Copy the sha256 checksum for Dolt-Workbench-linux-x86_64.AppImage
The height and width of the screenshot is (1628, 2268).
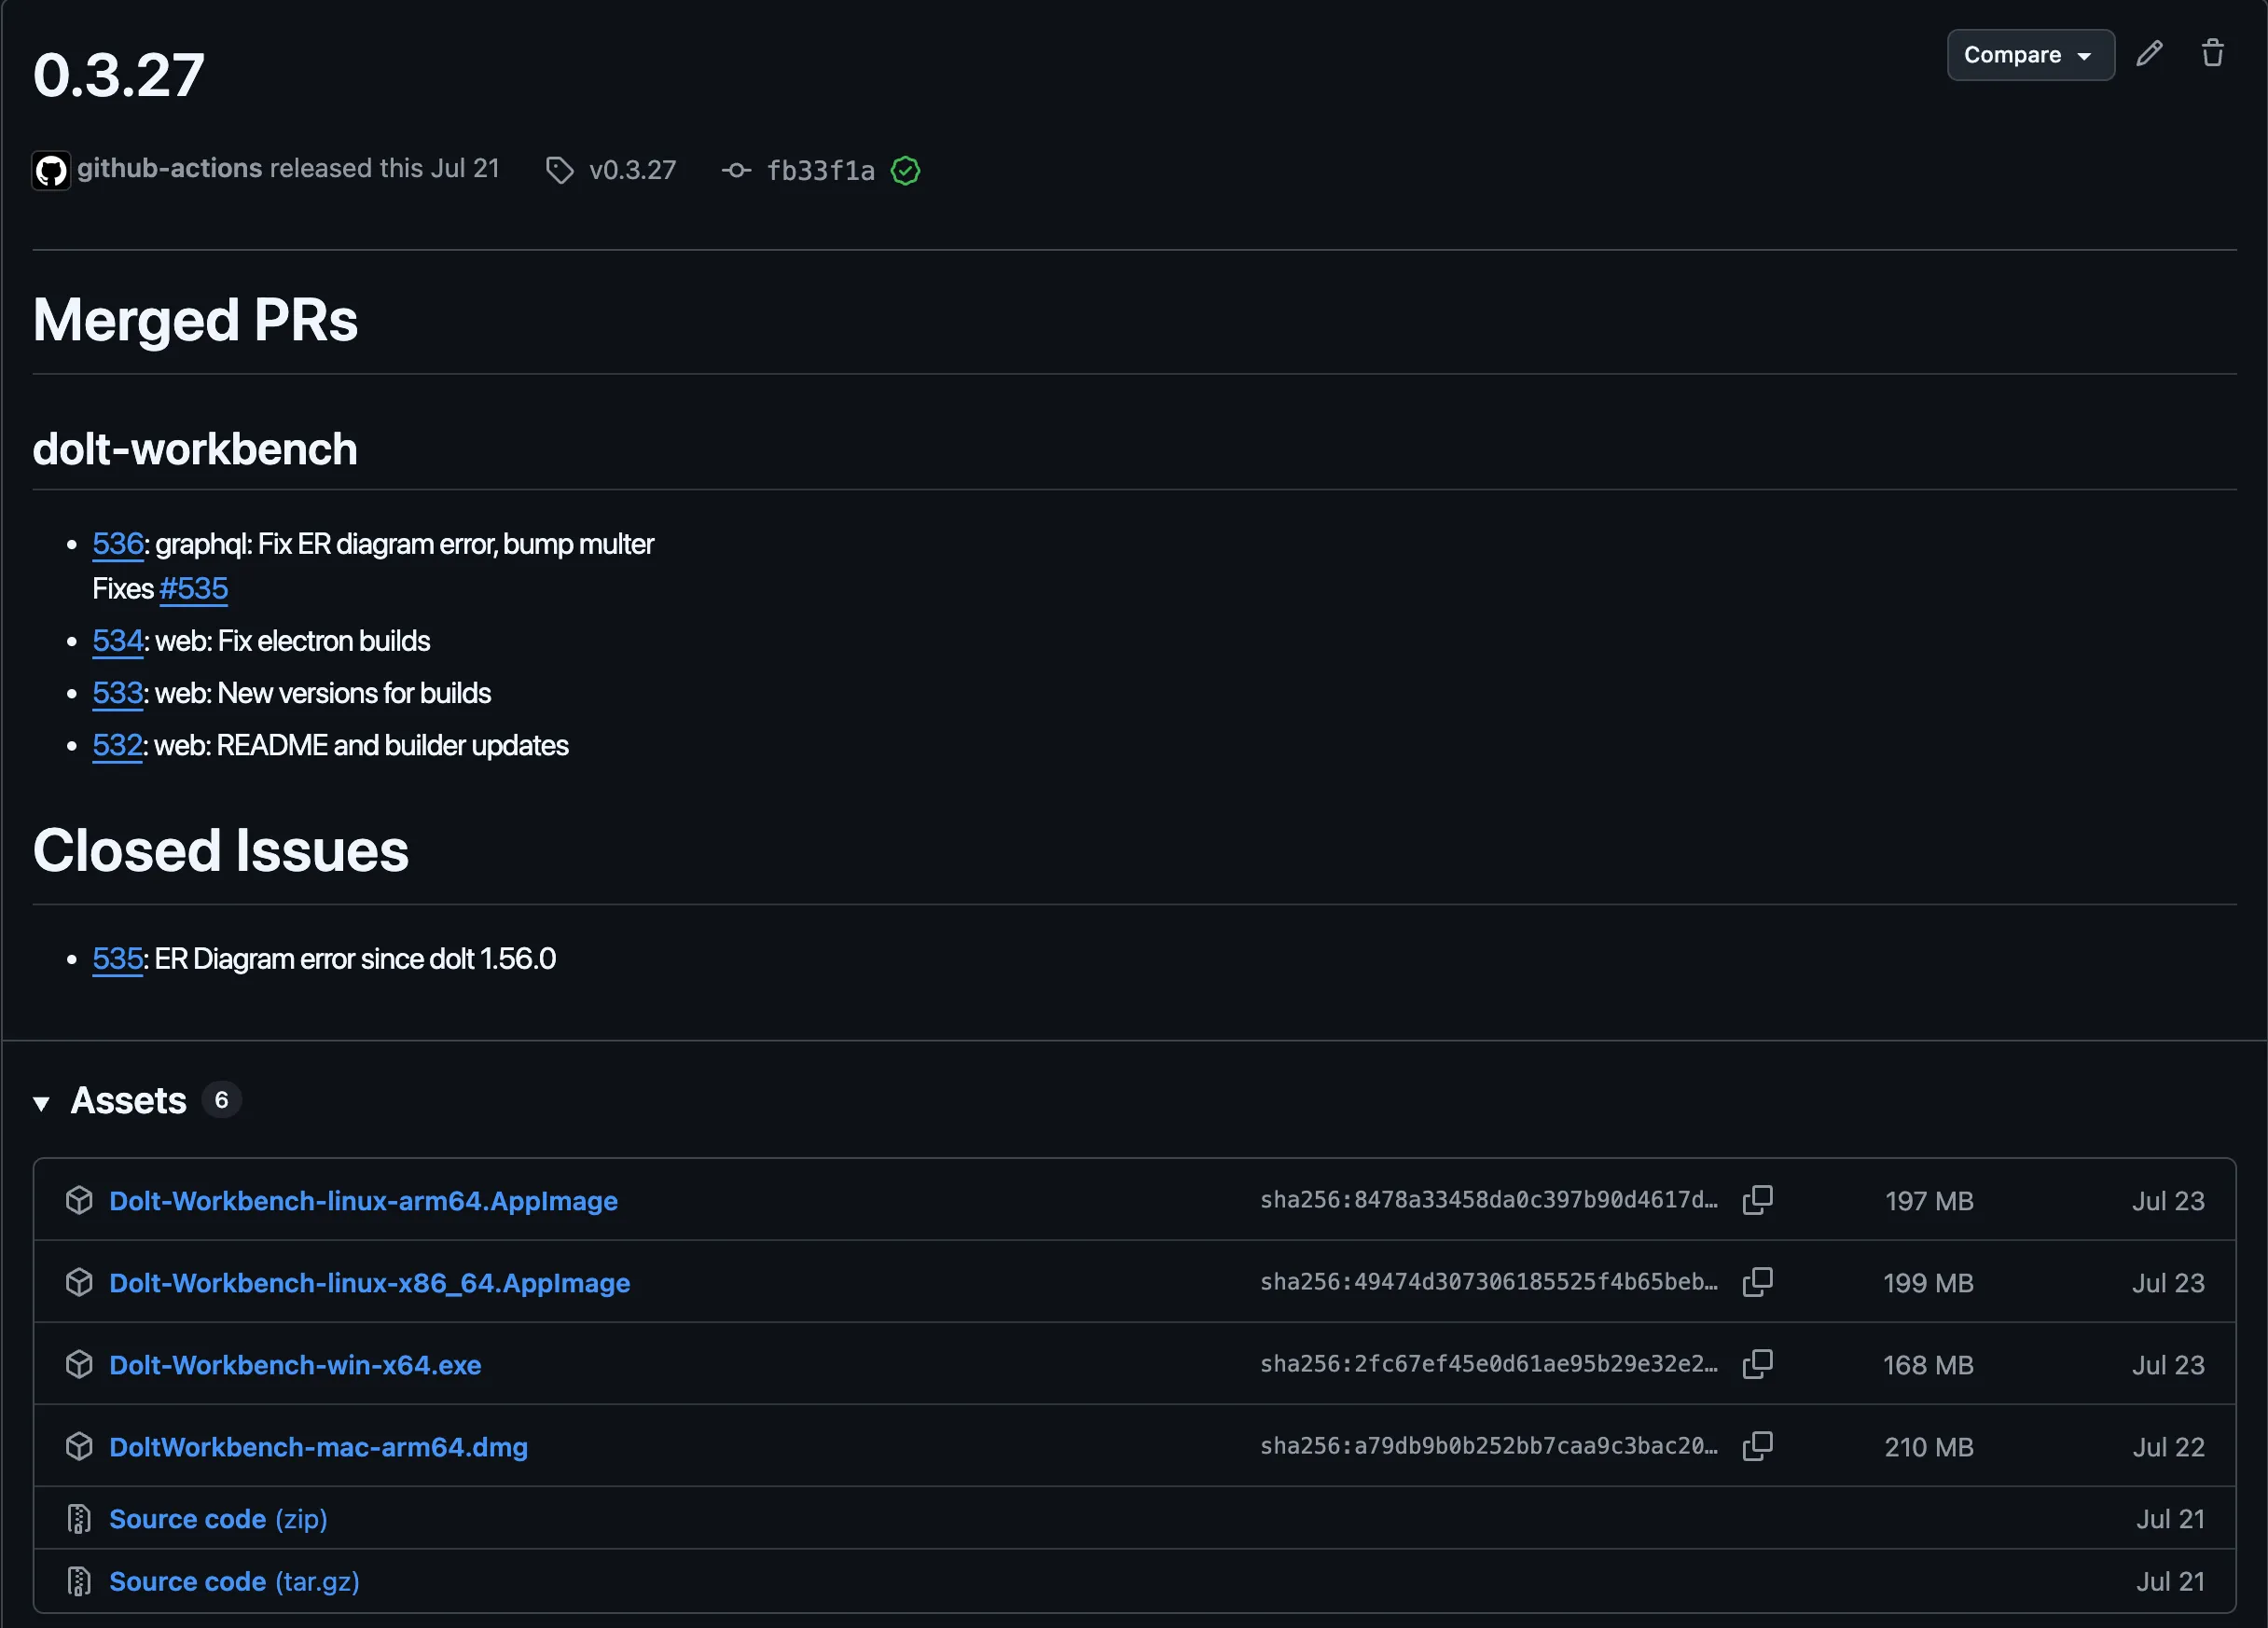click(x=1757, y=1282)
